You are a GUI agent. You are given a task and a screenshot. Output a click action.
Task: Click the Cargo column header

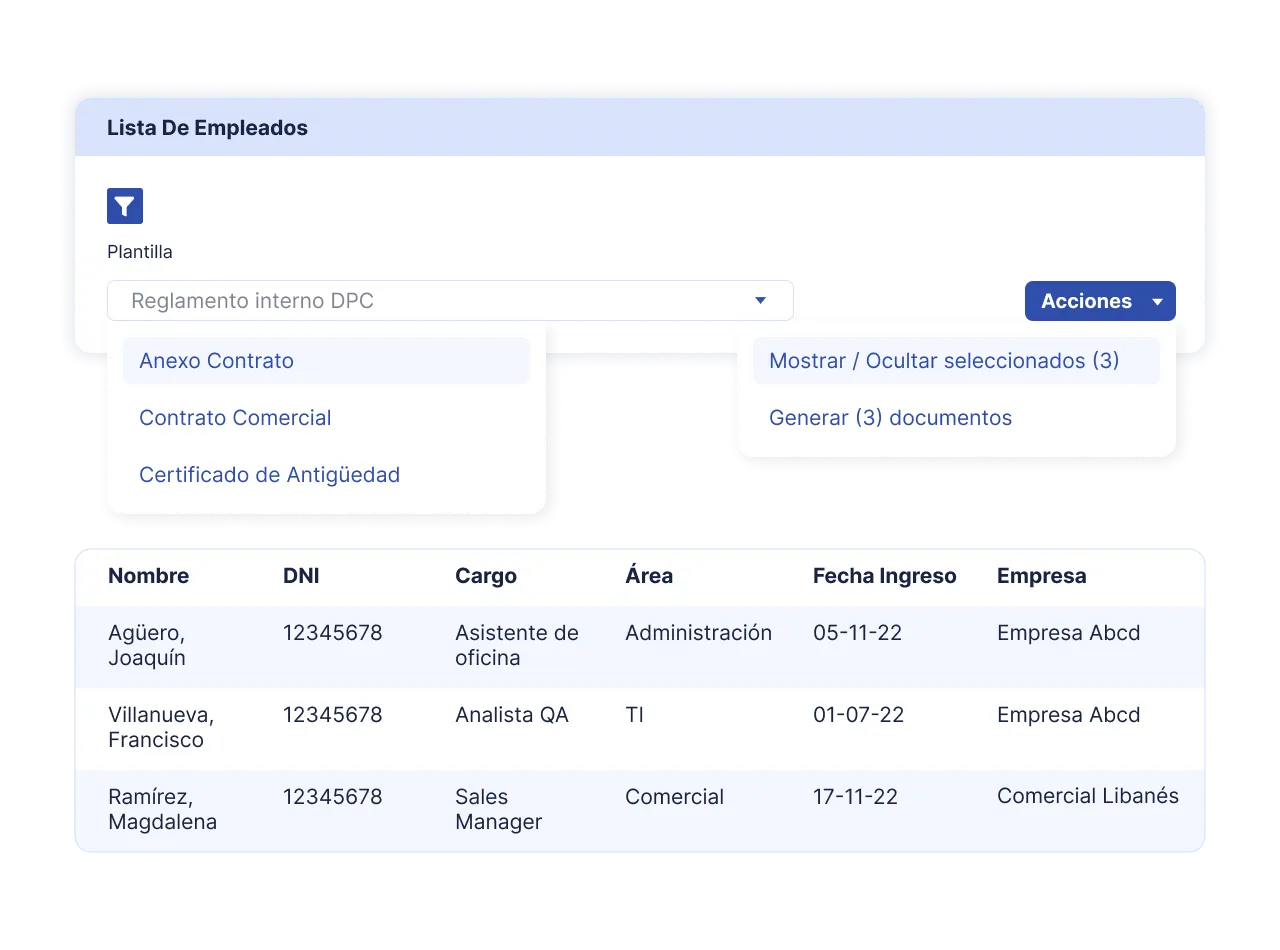486,576
